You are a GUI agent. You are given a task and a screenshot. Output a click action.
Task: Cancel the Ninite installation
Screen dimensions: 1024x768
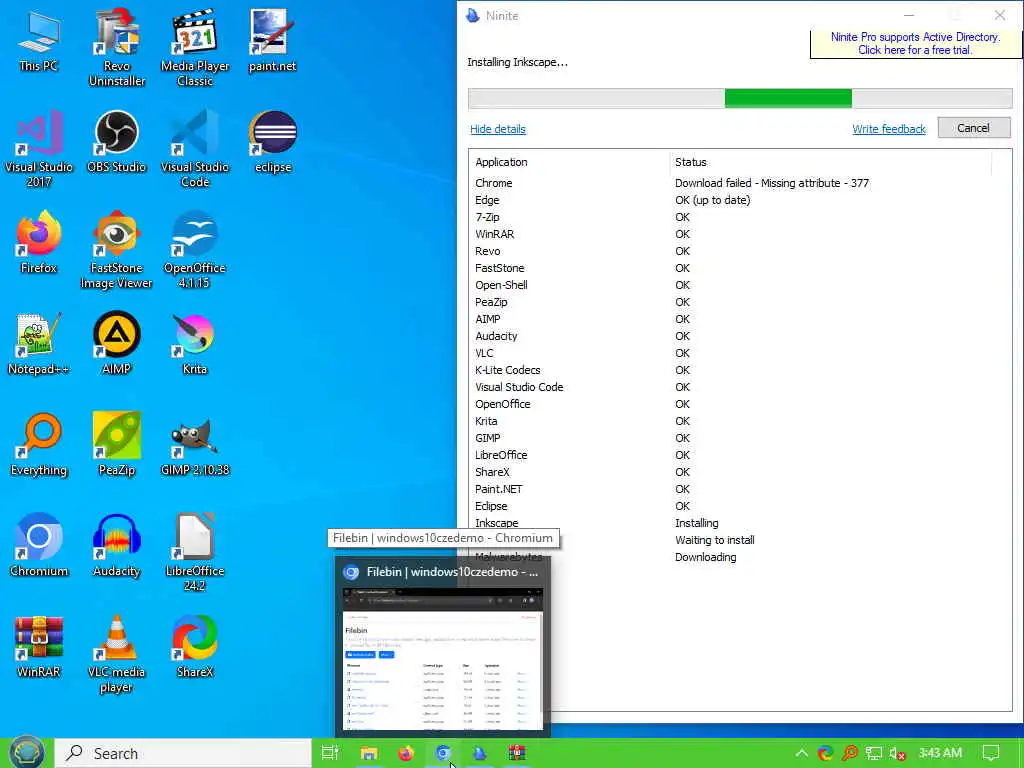(974, 128)
